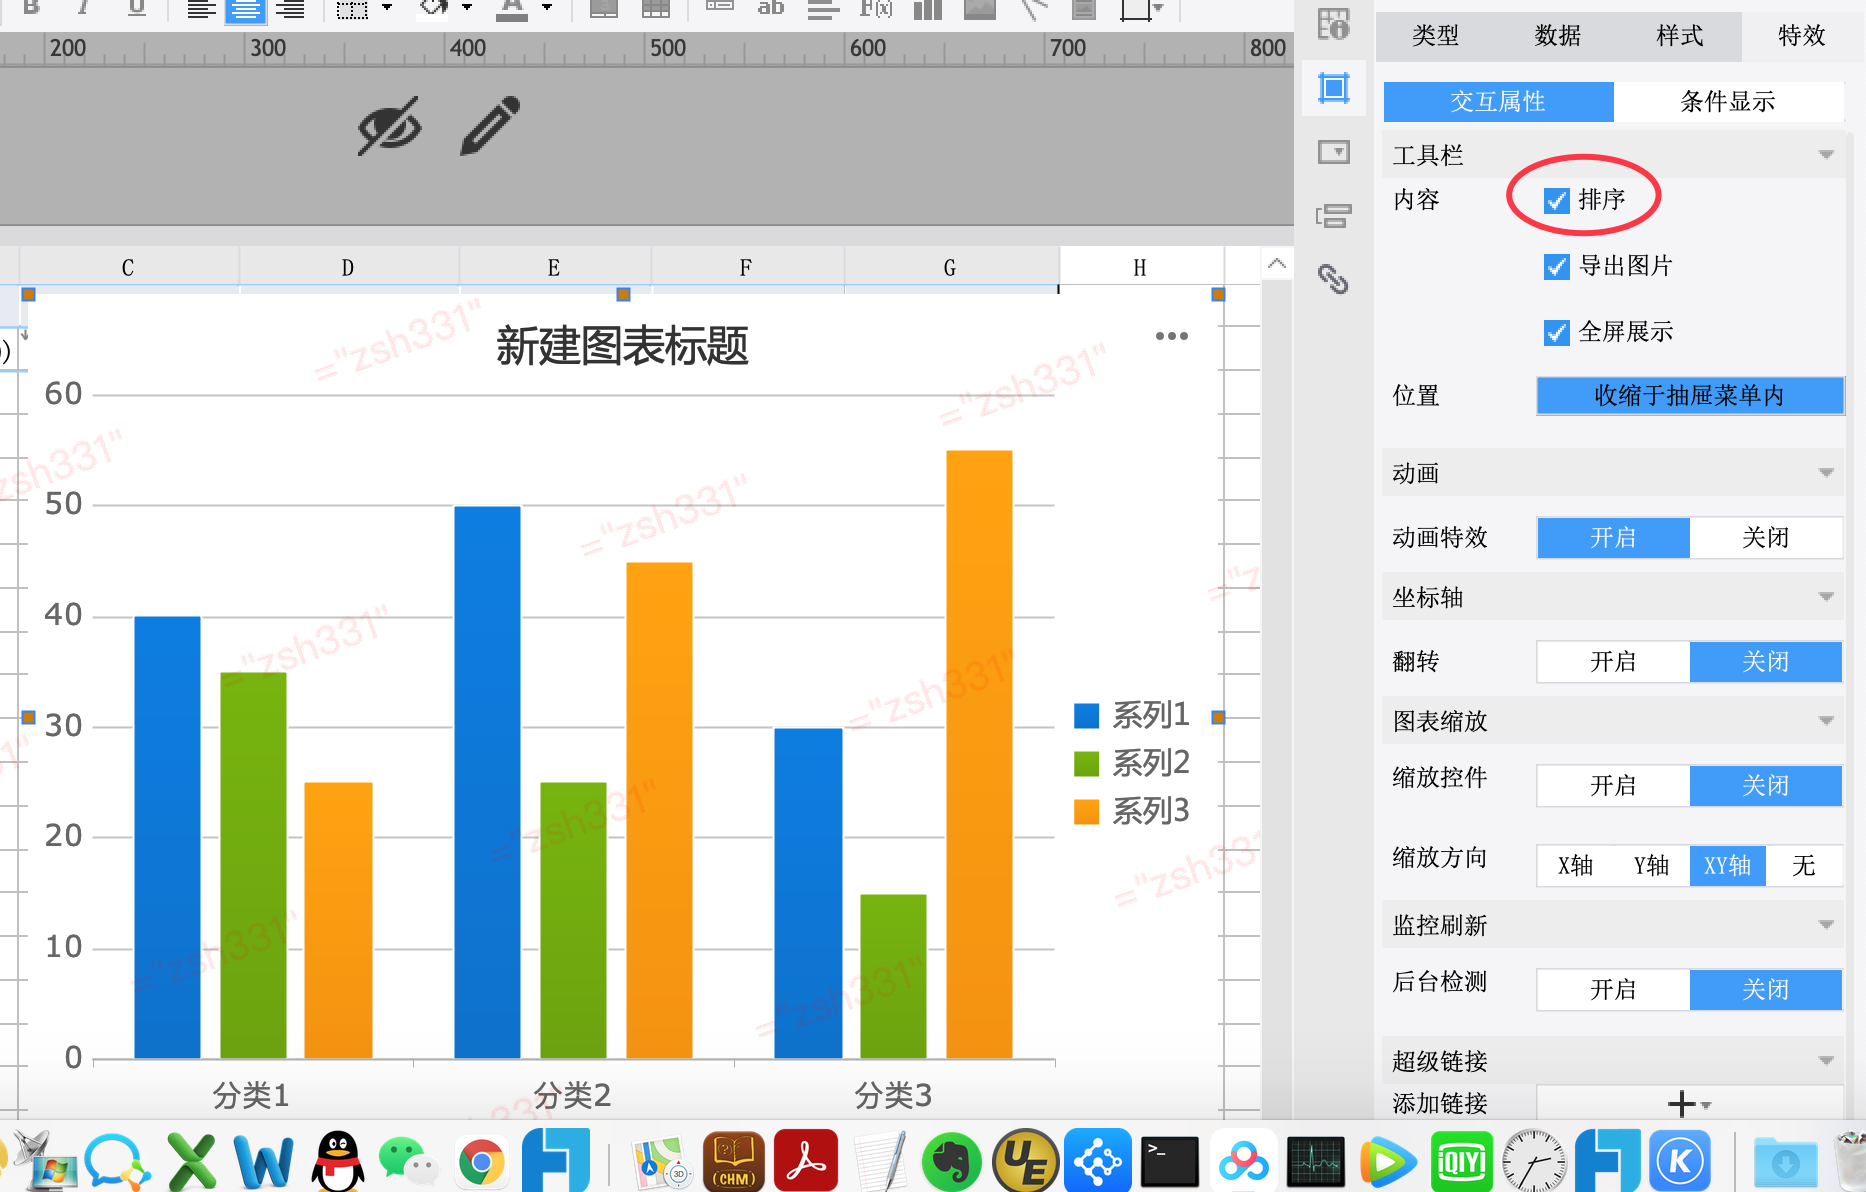The width and height of the screenshot is (1866, 1192).
Task: Set 翻转 to 关闭
Action: pyautogui.click(x=1766, y=662)
